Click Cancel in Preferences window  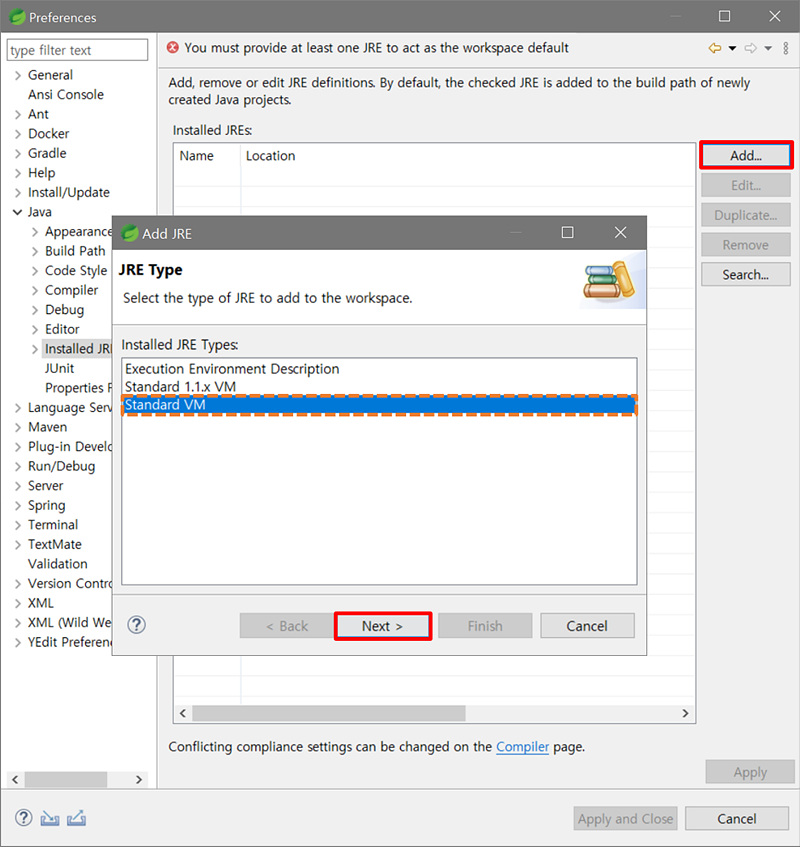tap(737, 819)
